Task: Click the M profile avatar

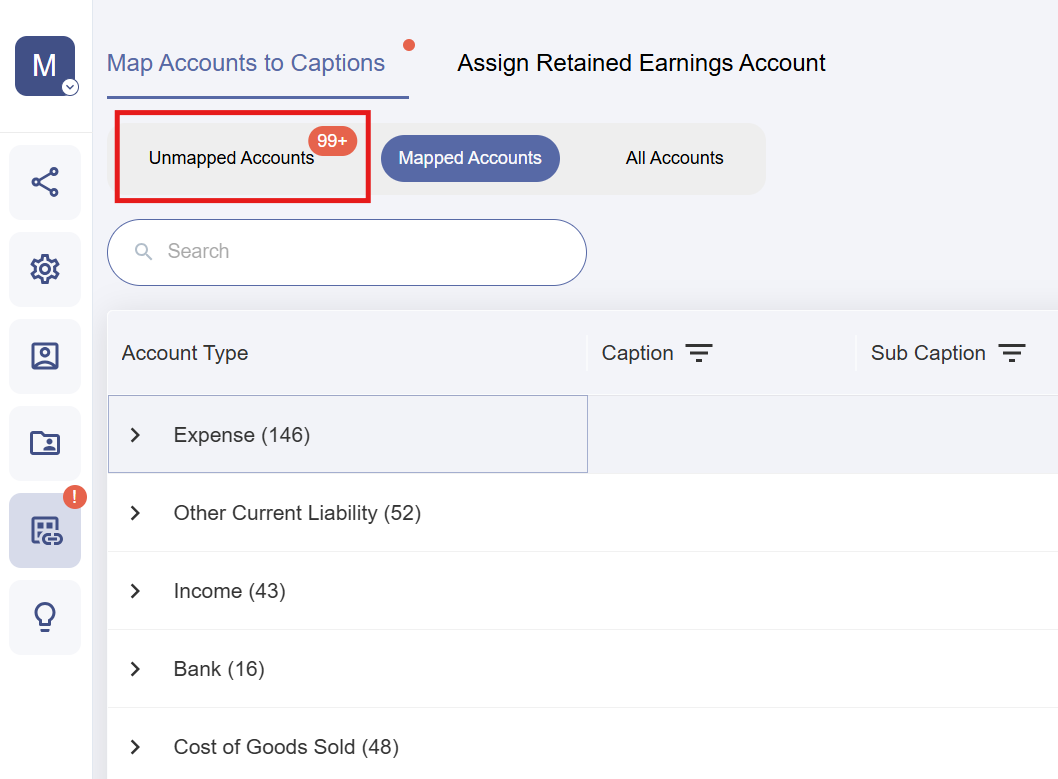Action: coord(44,65)
